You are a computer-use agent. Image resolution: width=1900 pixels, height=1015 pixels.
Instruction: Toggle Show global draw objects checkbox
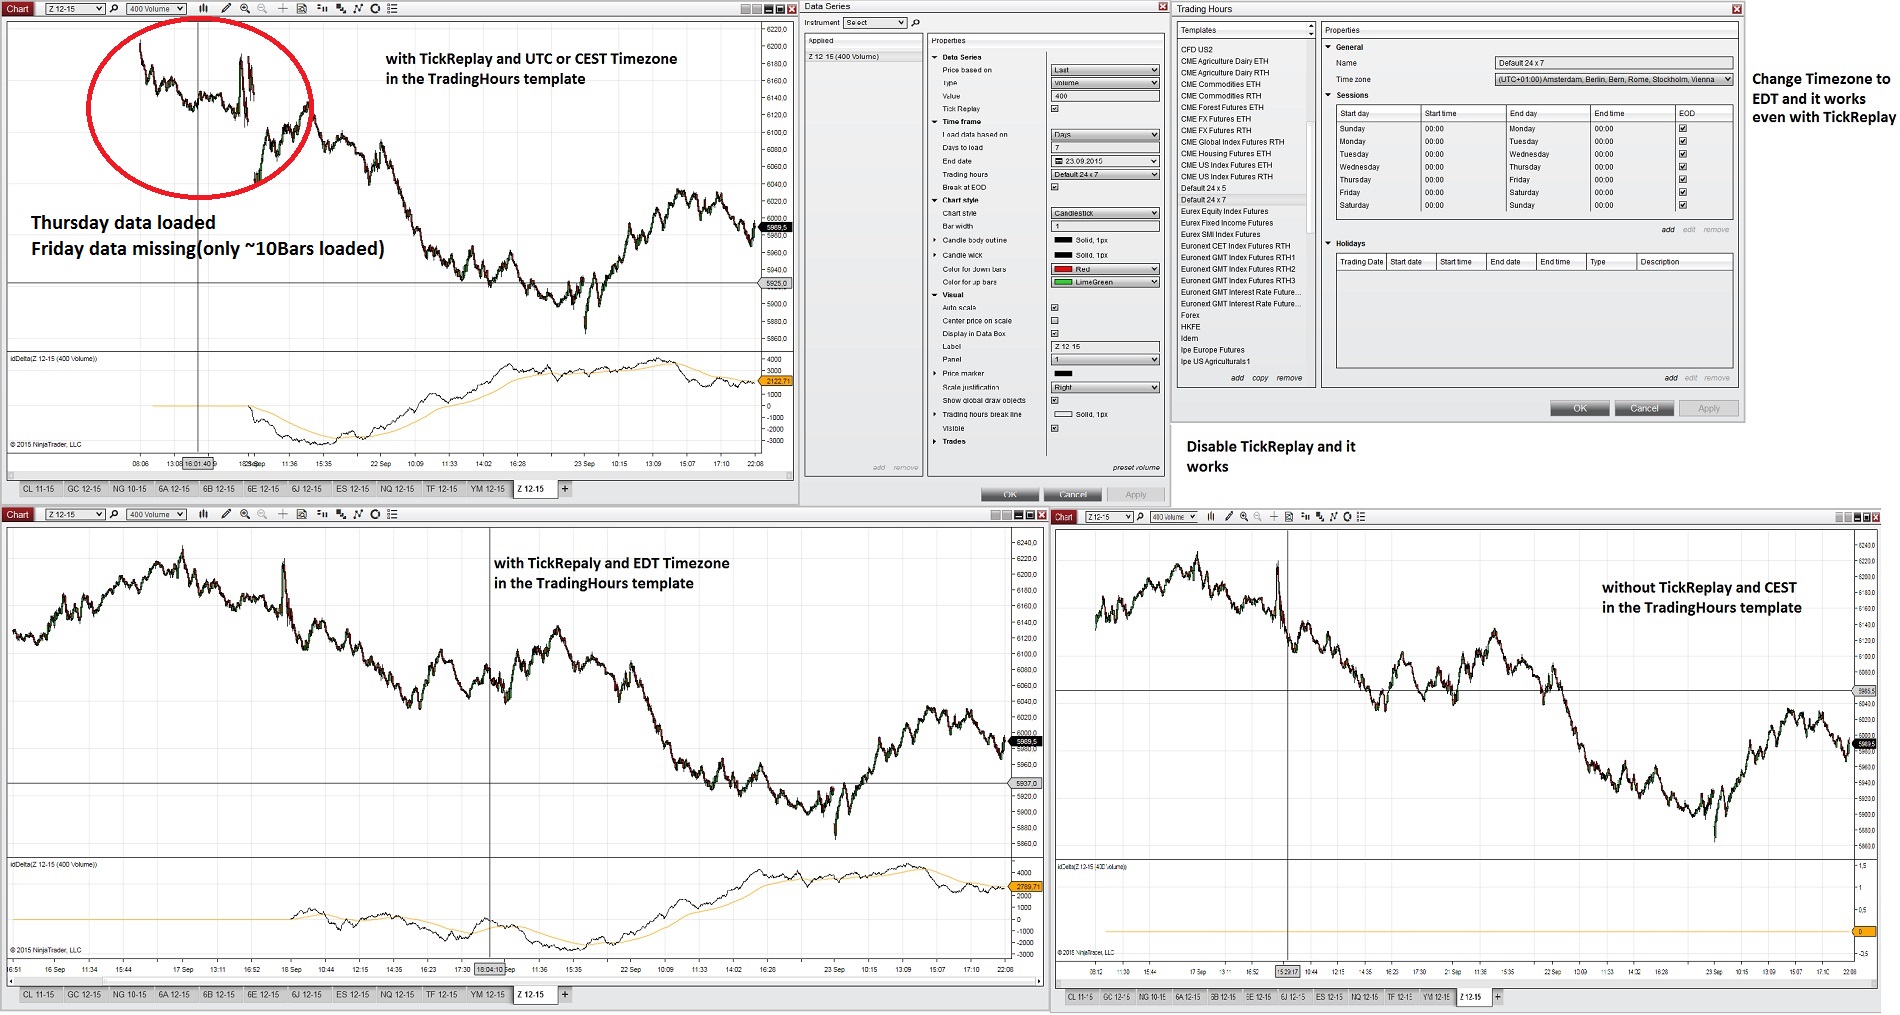pos(1054,400)
